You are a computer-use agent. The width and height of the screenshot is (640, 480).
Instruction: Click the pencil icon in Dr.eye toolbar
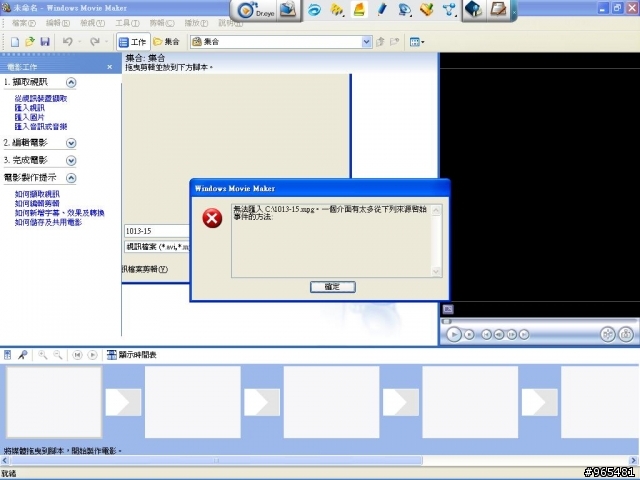(x=382, y=10)
